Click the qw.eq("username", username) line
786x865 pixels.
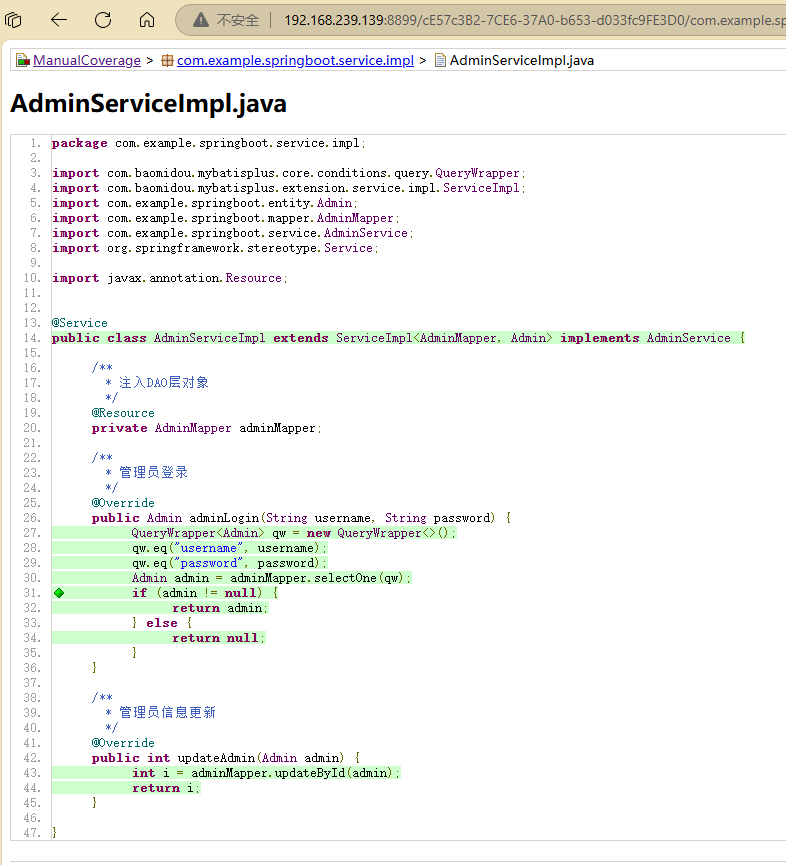tap(229, 548)
